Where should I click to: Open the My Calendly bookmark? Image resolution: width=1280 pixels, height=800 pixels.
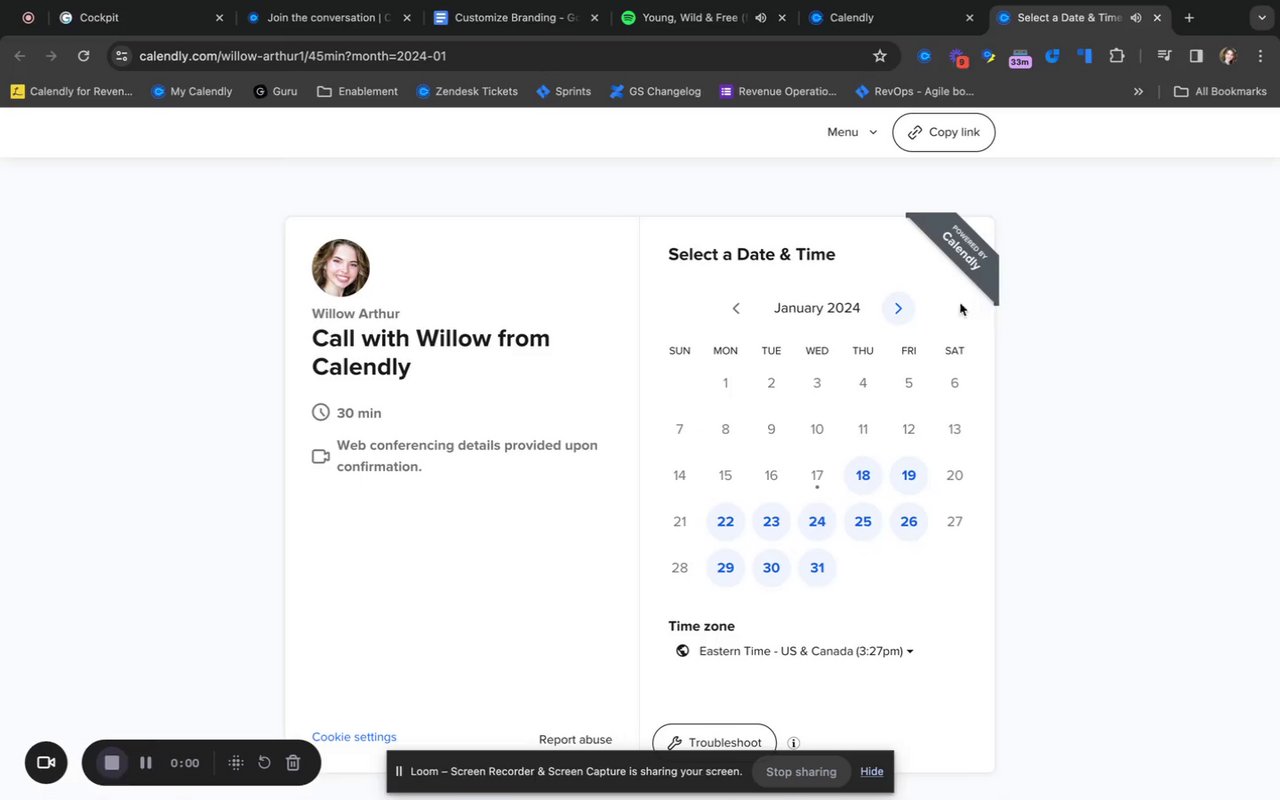[x=192, y=91]
